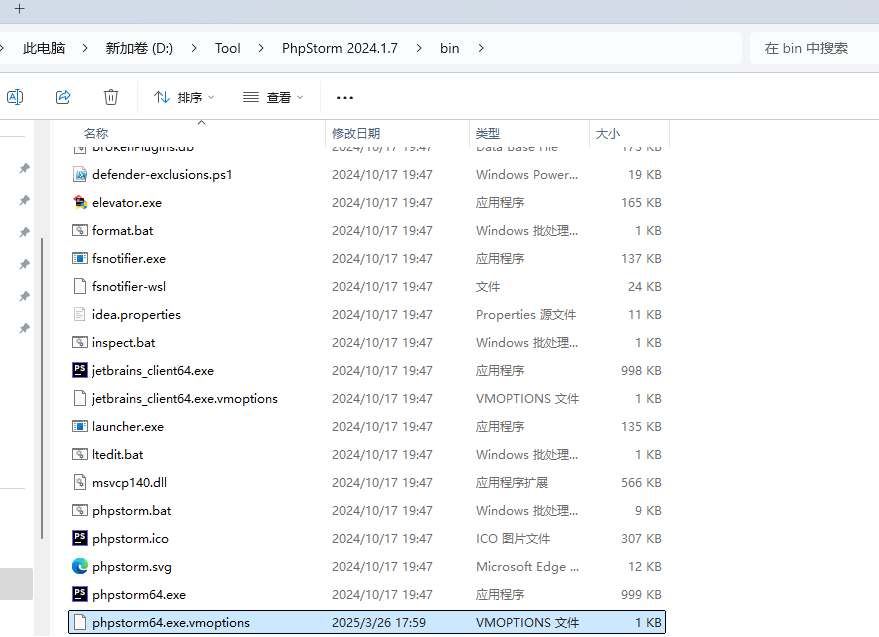Open the see more ellipsis menu
879x637 pixels.
(x=345, y=98)
